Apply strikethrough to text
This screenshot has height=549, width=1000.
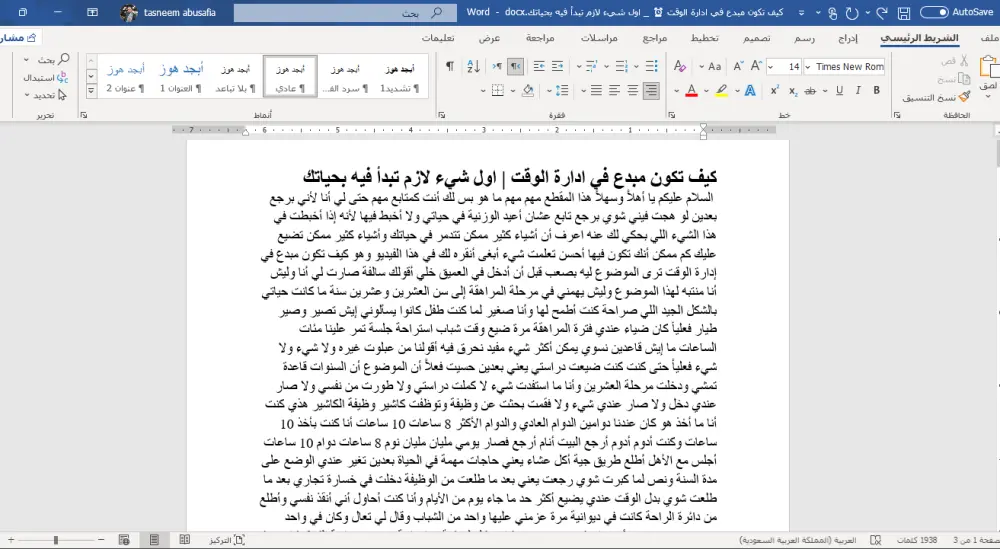810,91
